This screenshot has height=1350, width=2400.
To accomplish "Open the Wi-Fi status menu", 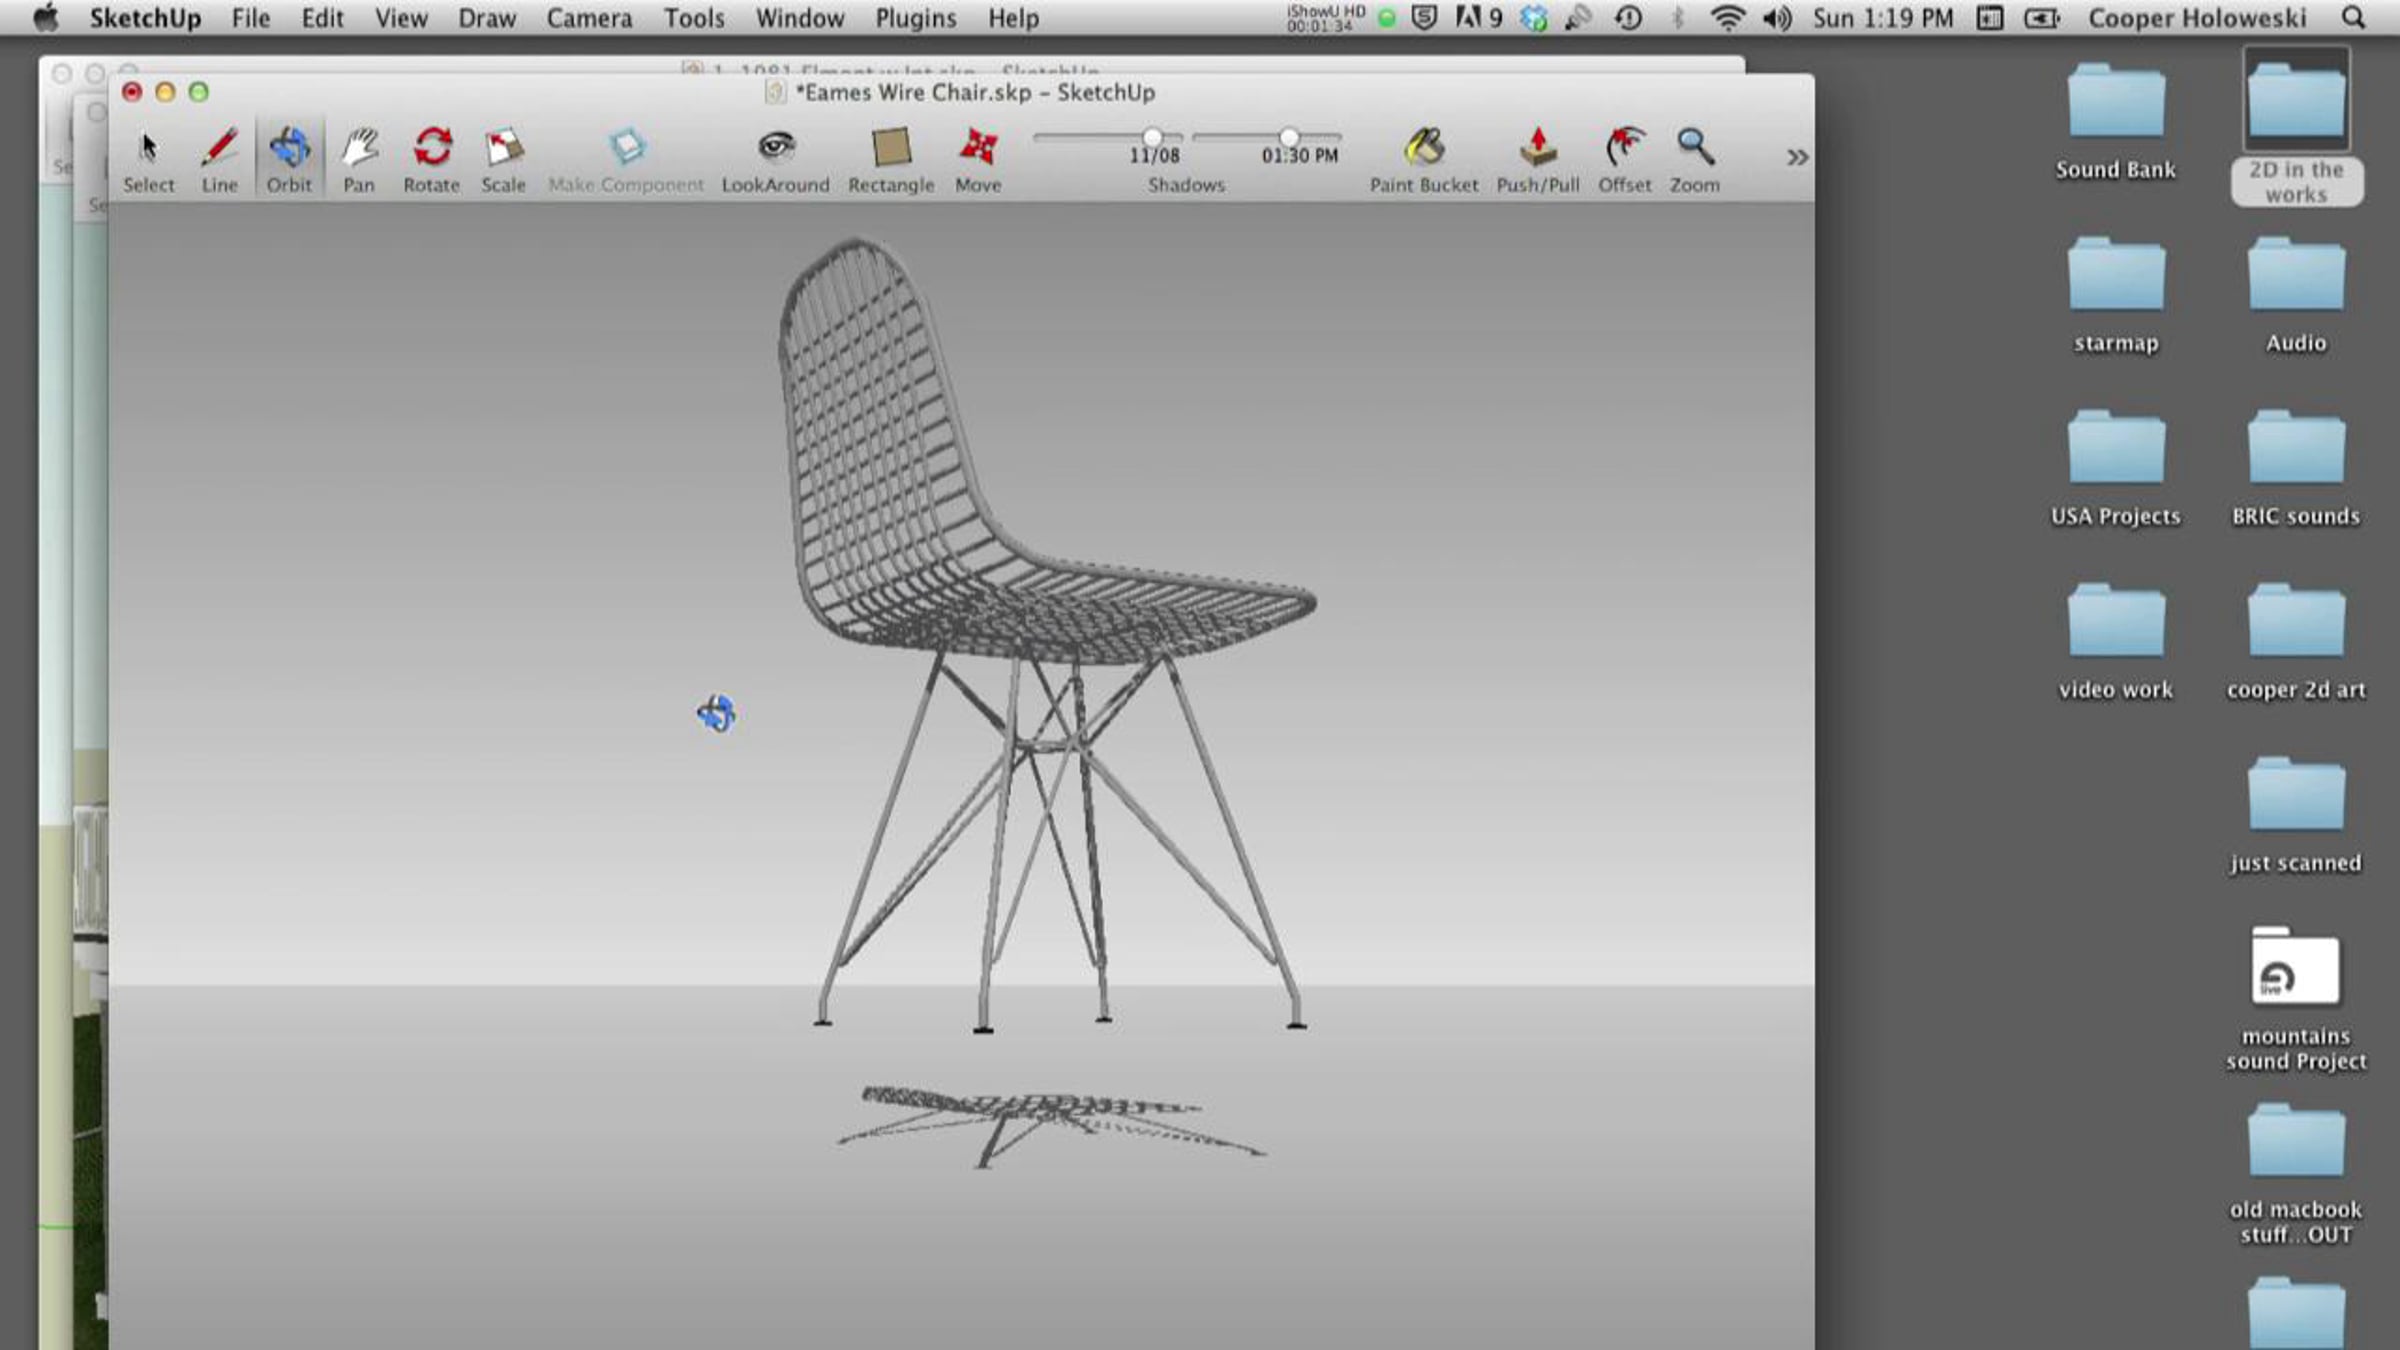I will [x=1727, y=18].
